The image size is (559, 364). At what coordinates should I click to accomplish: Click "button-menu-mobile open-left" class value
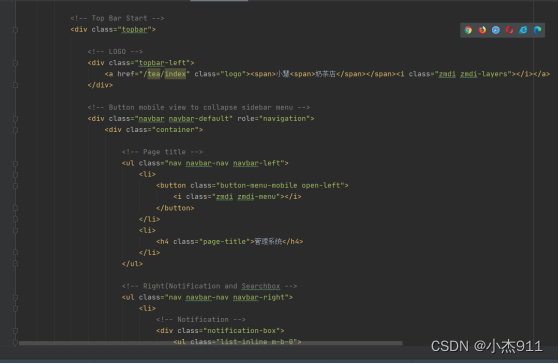[x=280, y=186]
